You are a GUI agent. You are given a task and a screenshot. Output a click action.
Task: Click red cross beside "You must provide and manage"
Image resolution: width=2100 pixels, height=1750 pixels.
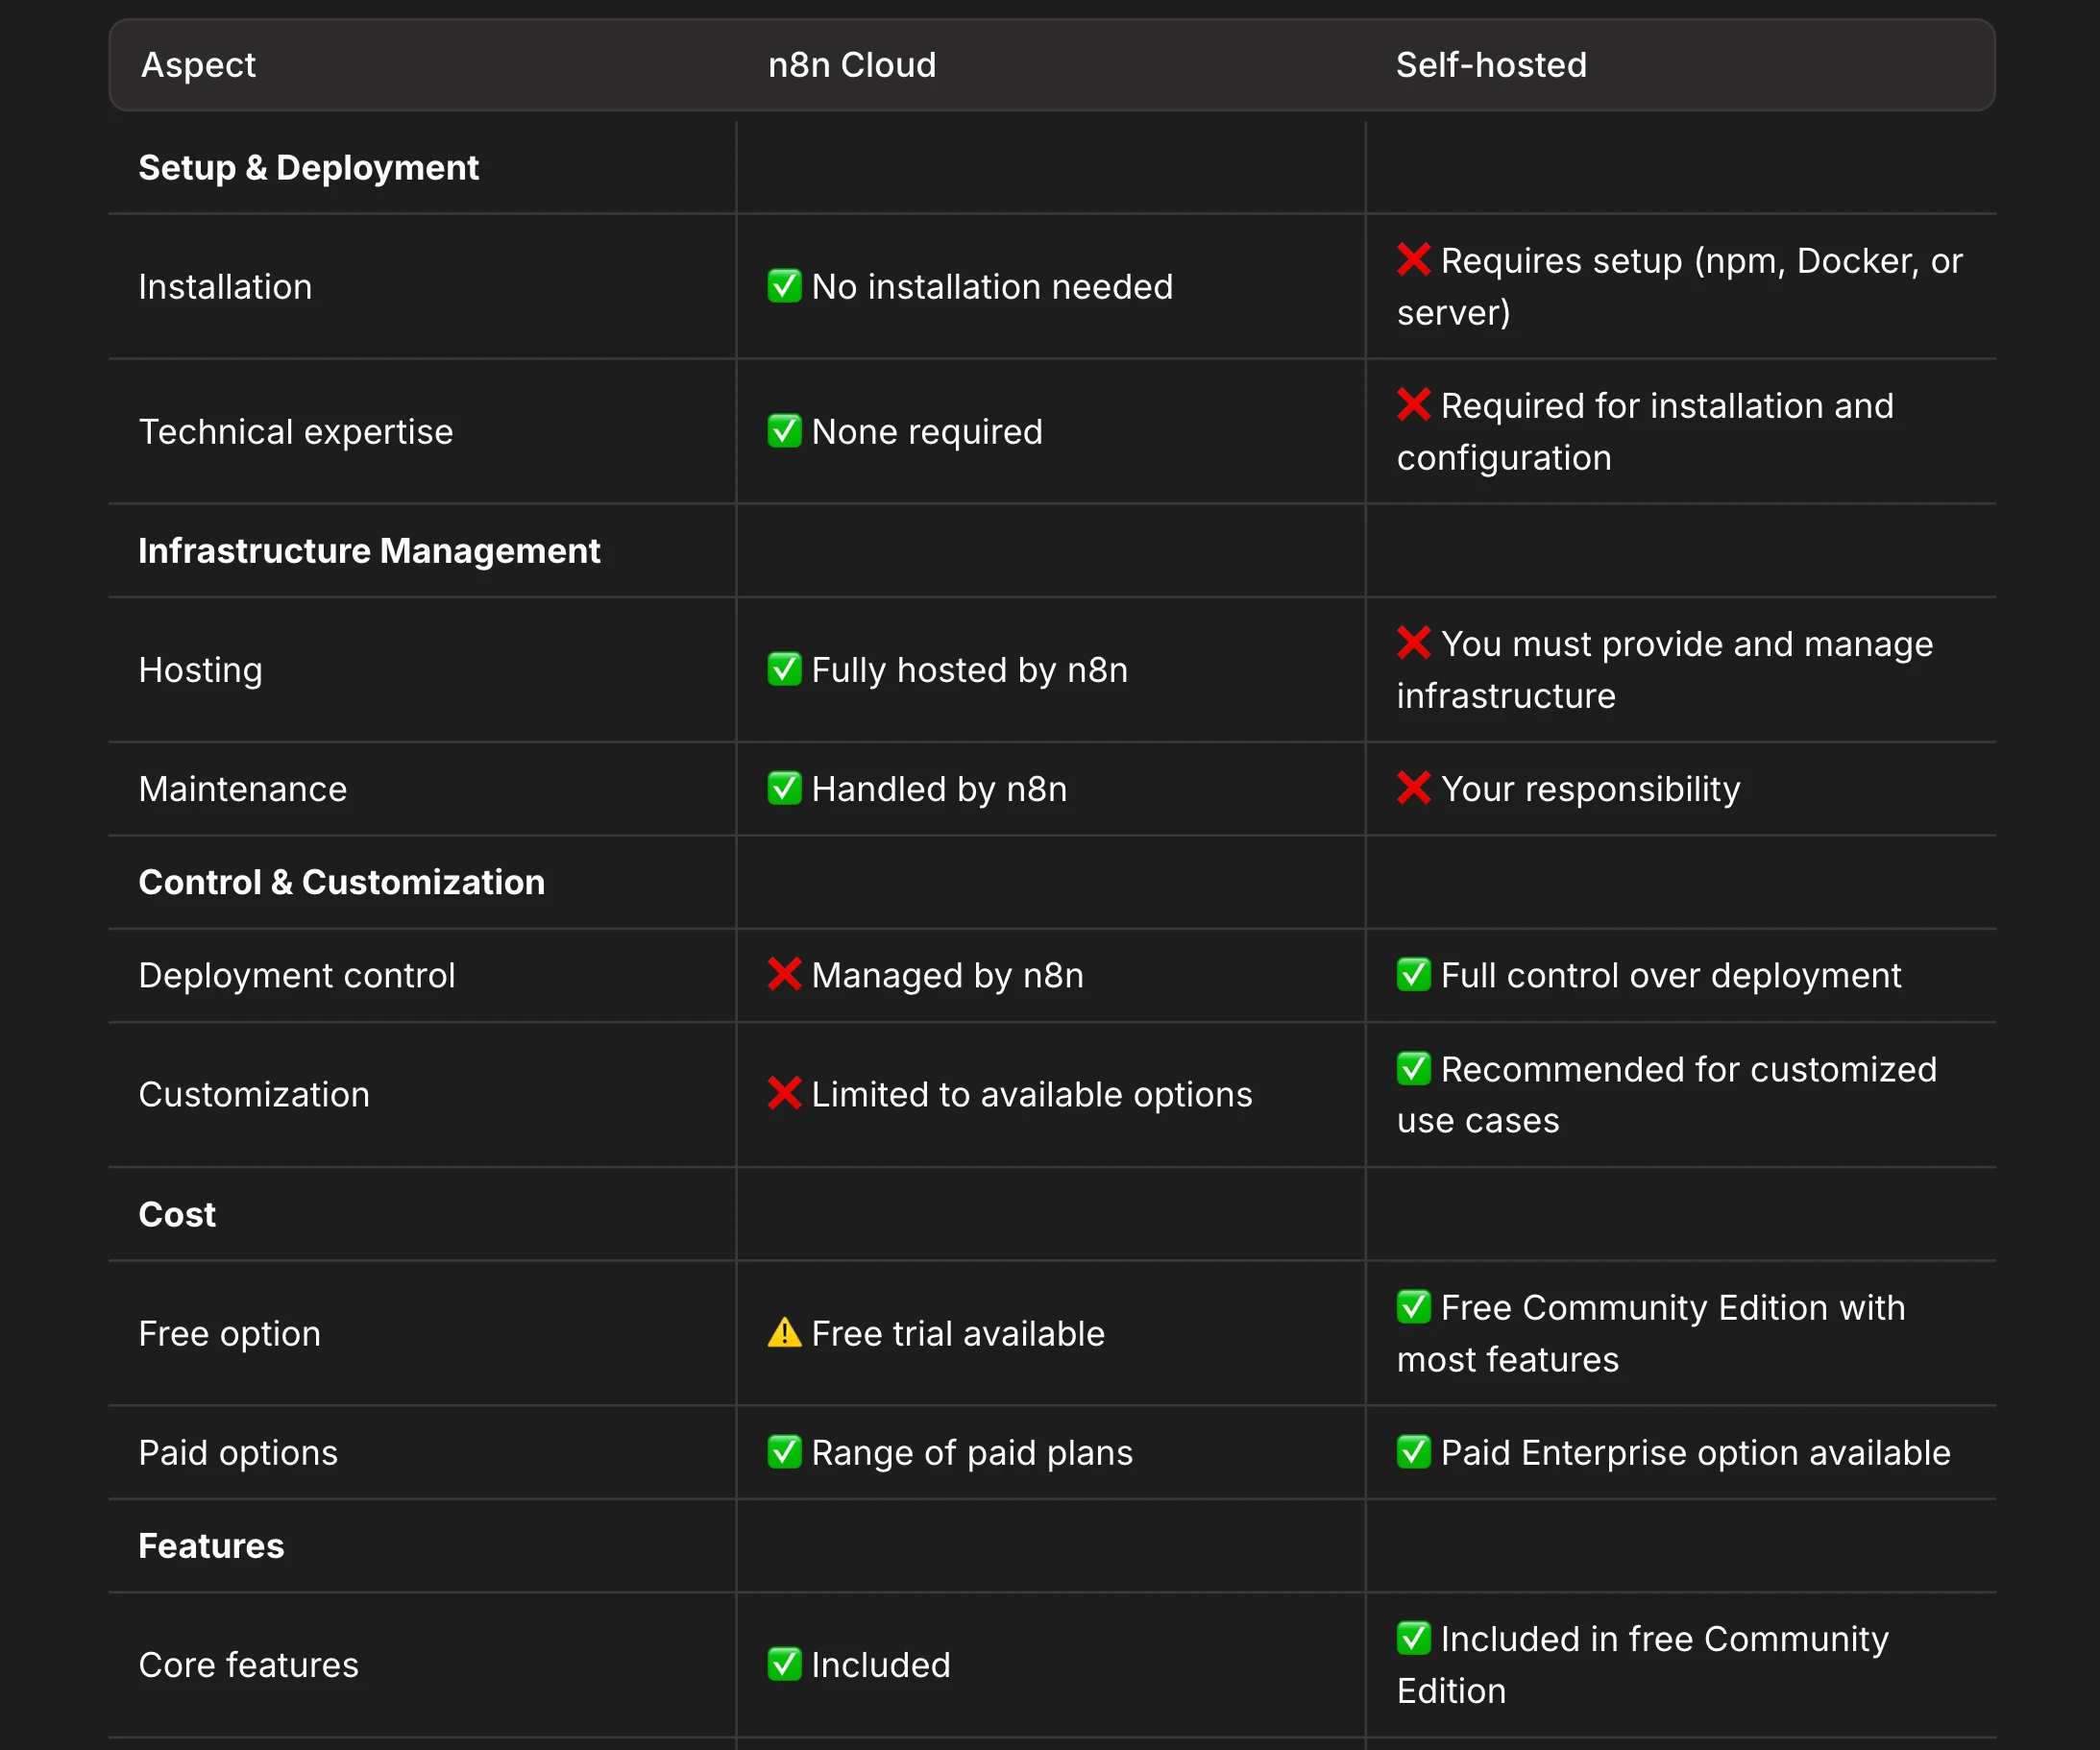(1413, 643)
